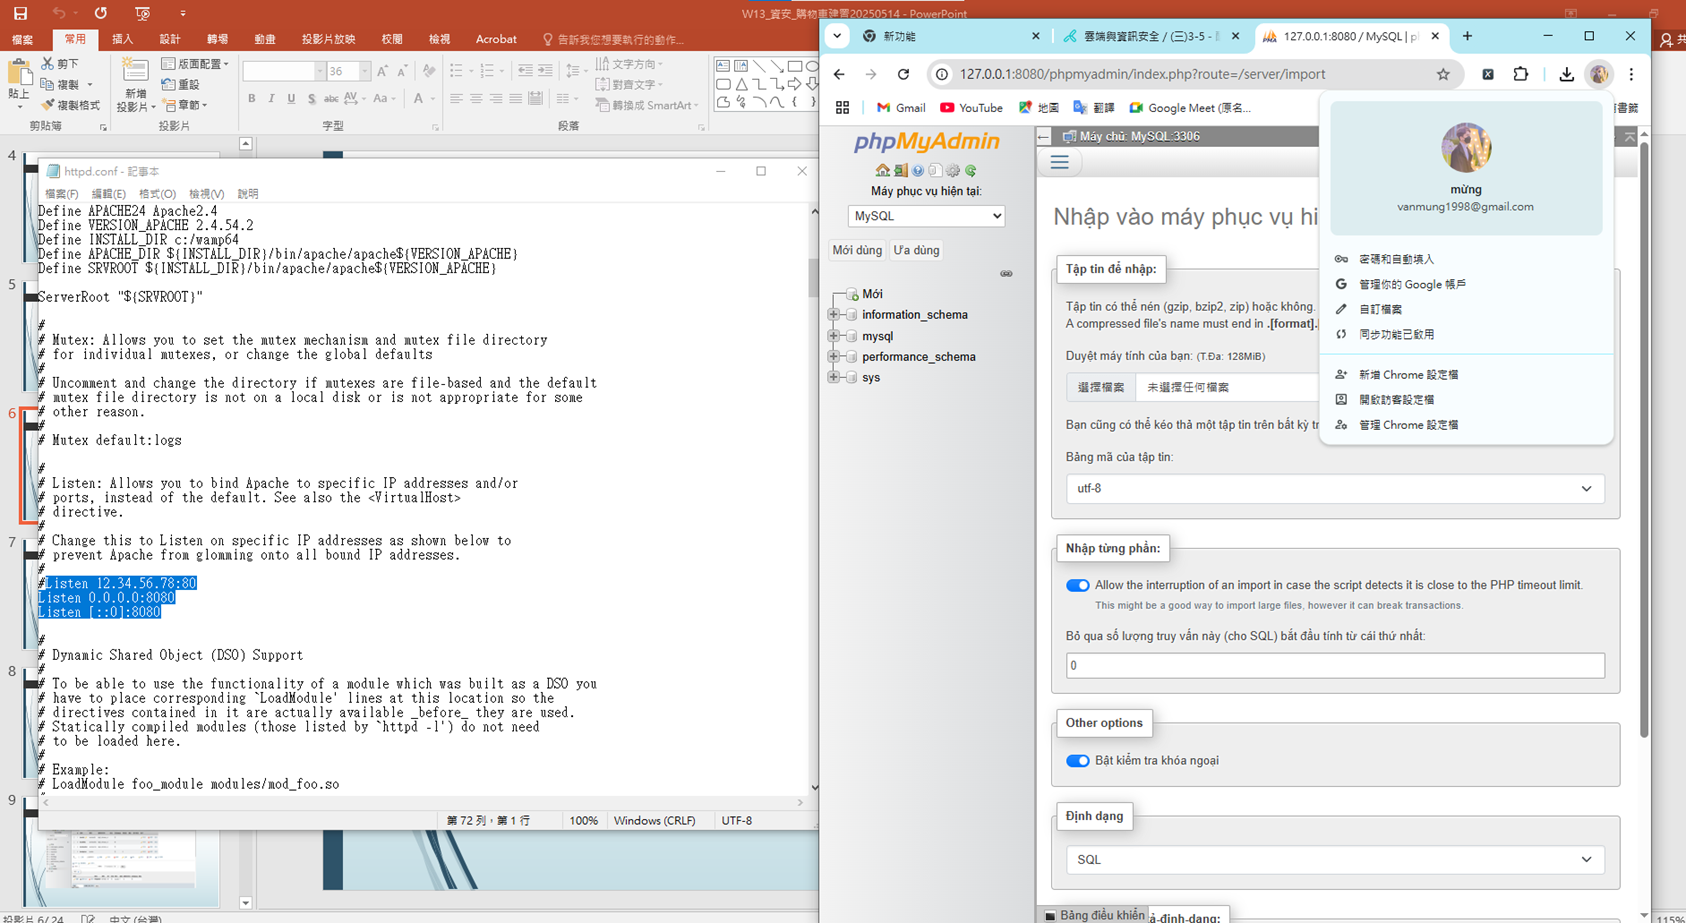Screen dimensions: 1686x923
Task: Open the Chrome extensions puzzle icon
Action: 1521,74
